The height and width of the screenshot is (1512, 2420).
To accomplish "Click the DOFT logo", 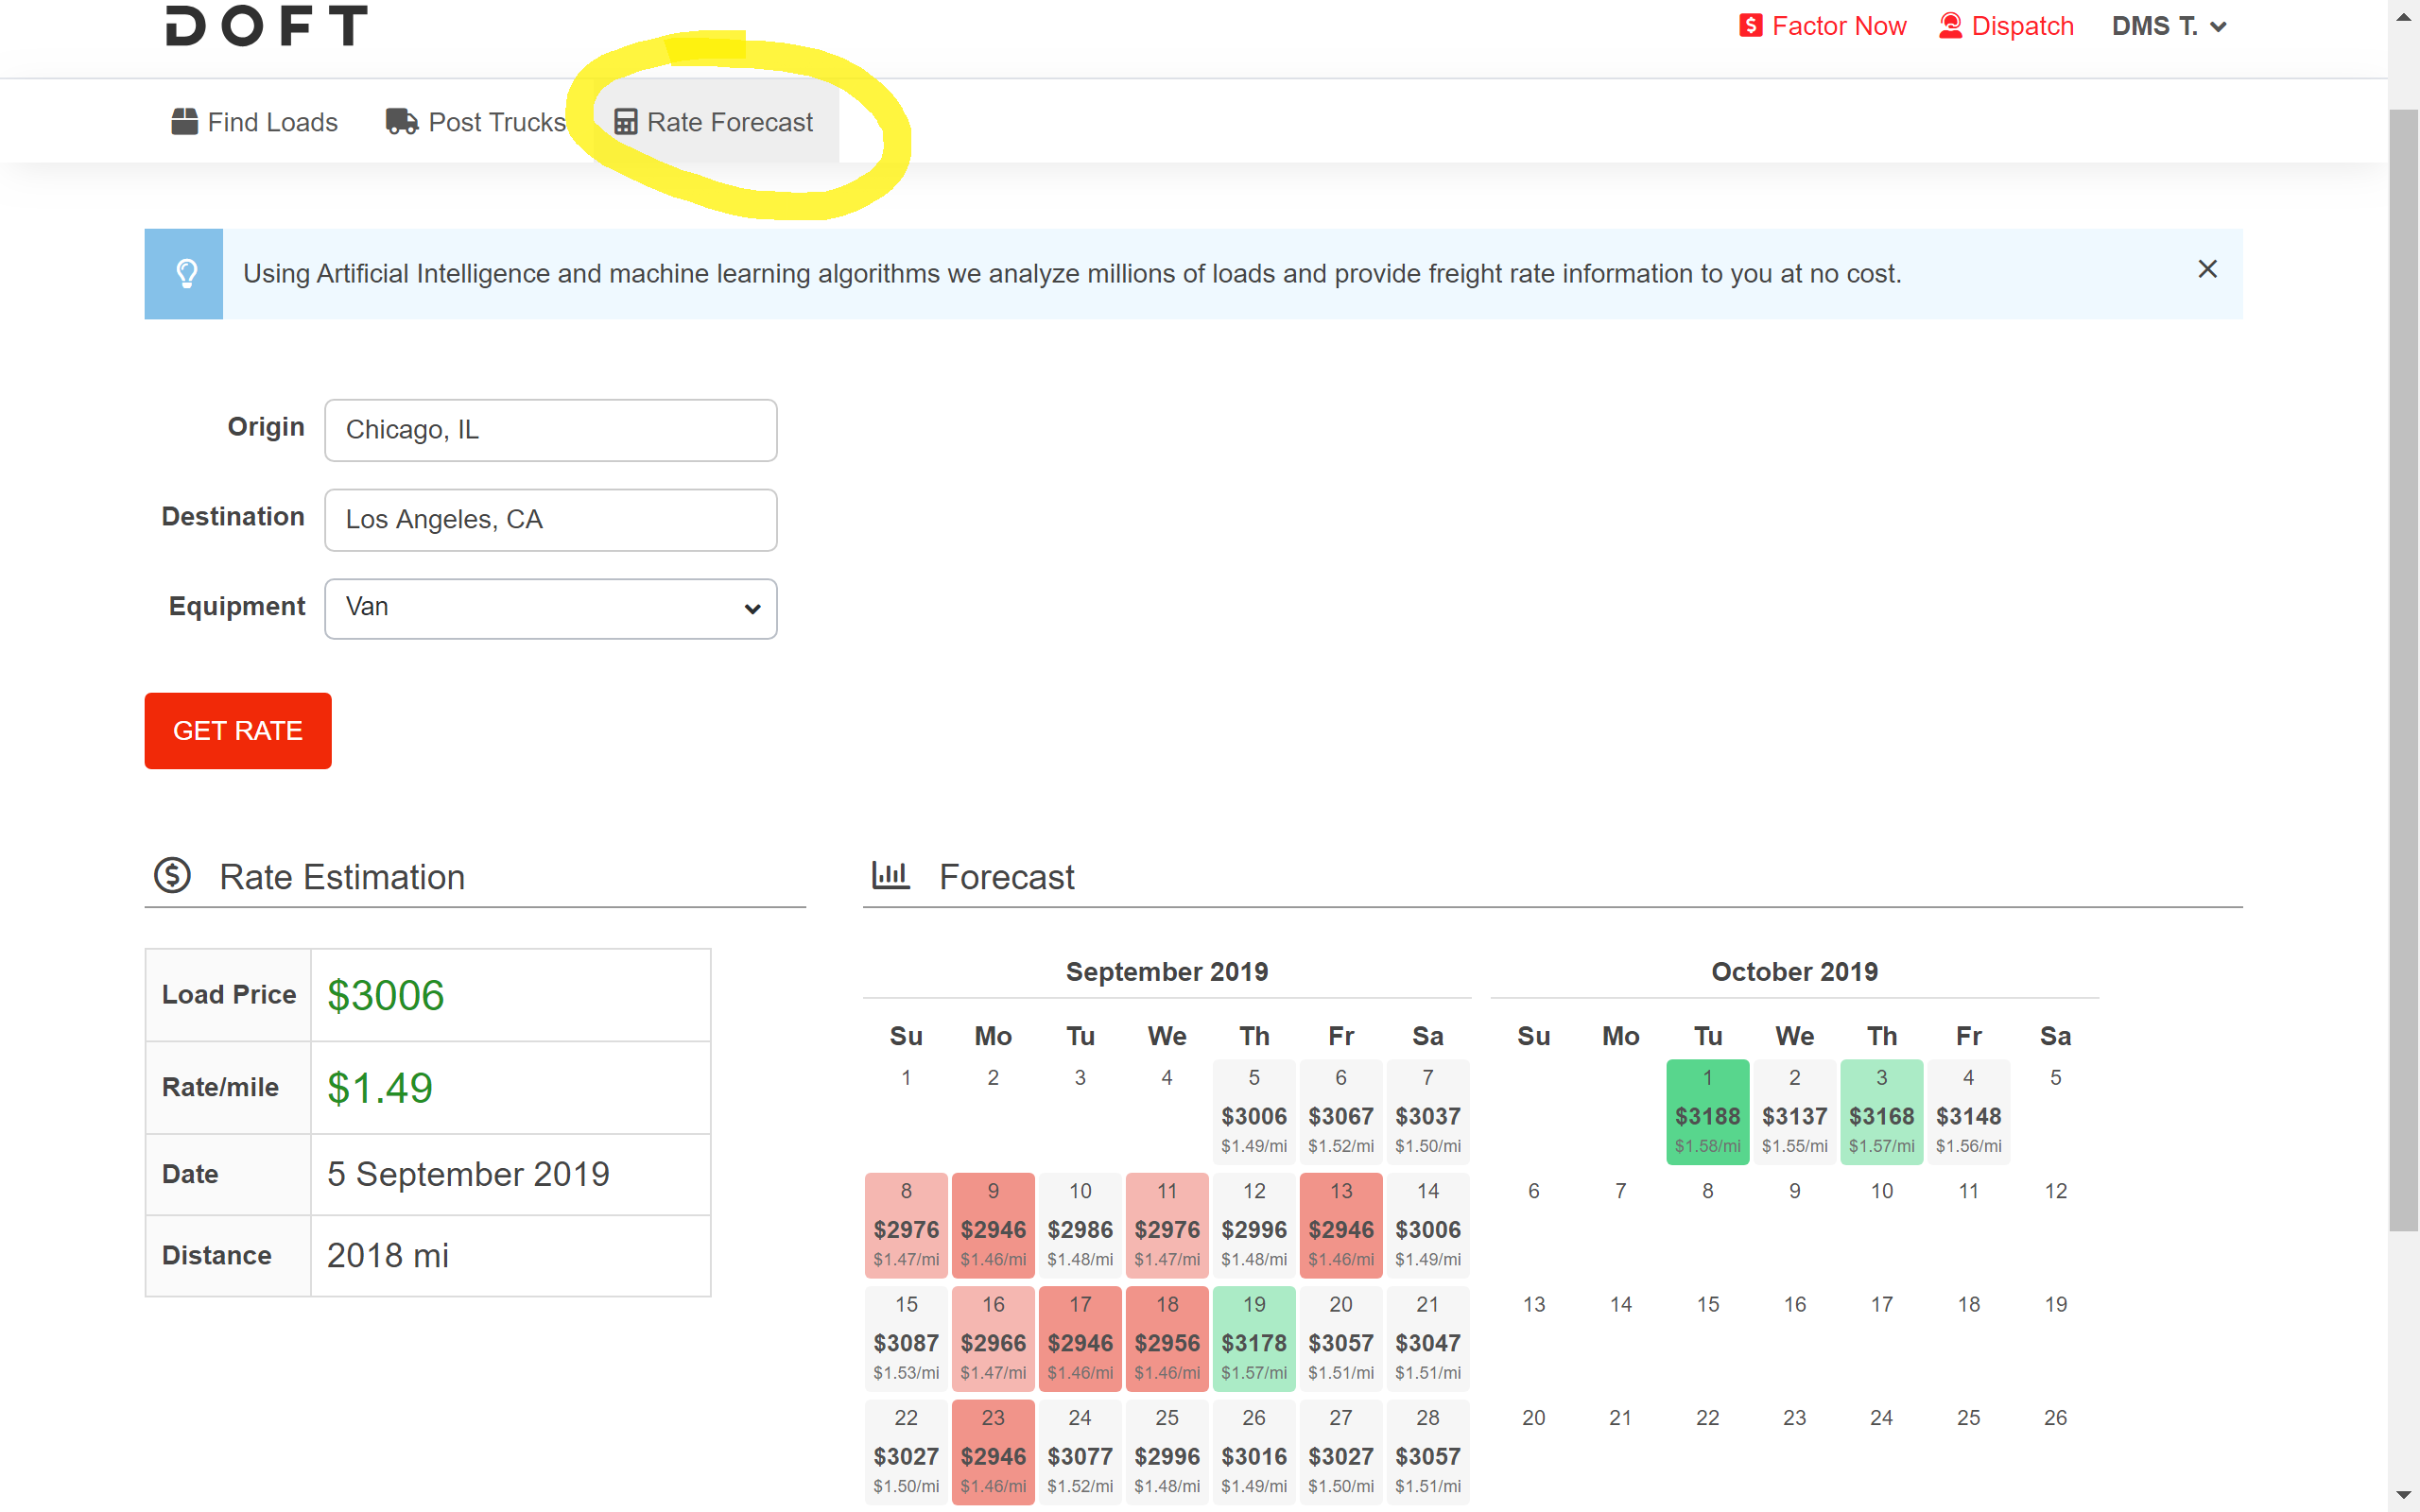I will [266, 25].
